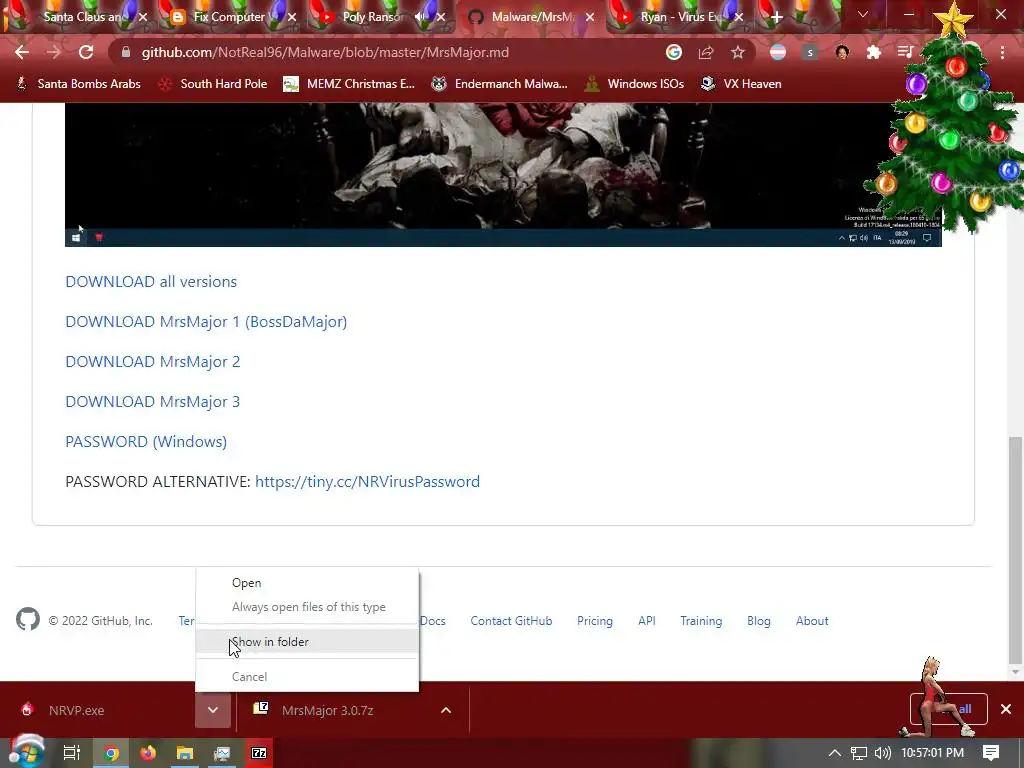Screen dimensions: 1024x768
Task: Open the Blog footer link
Action: [x=759, y=621]
